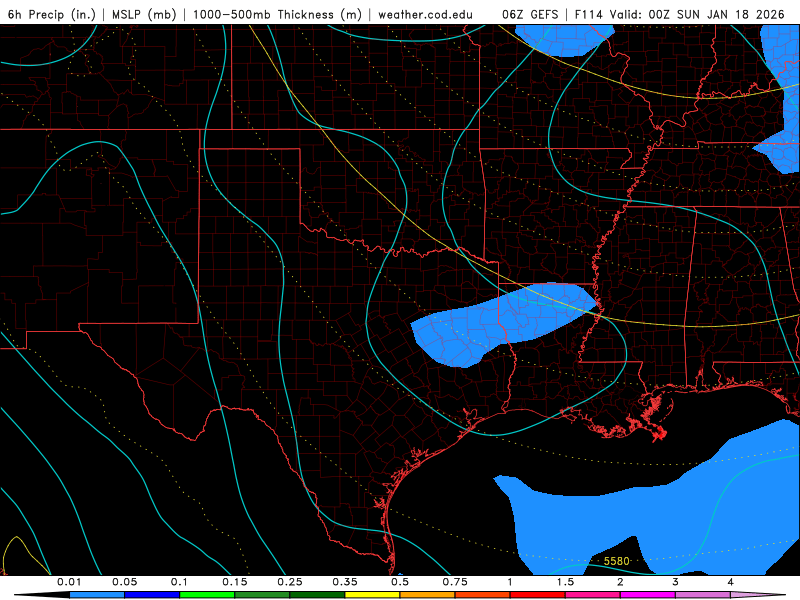Image resolution: width=800 pixels, height=600 pixels.
Task: Click the 'MSLP (mb)' header label
Action: [144, 14]
